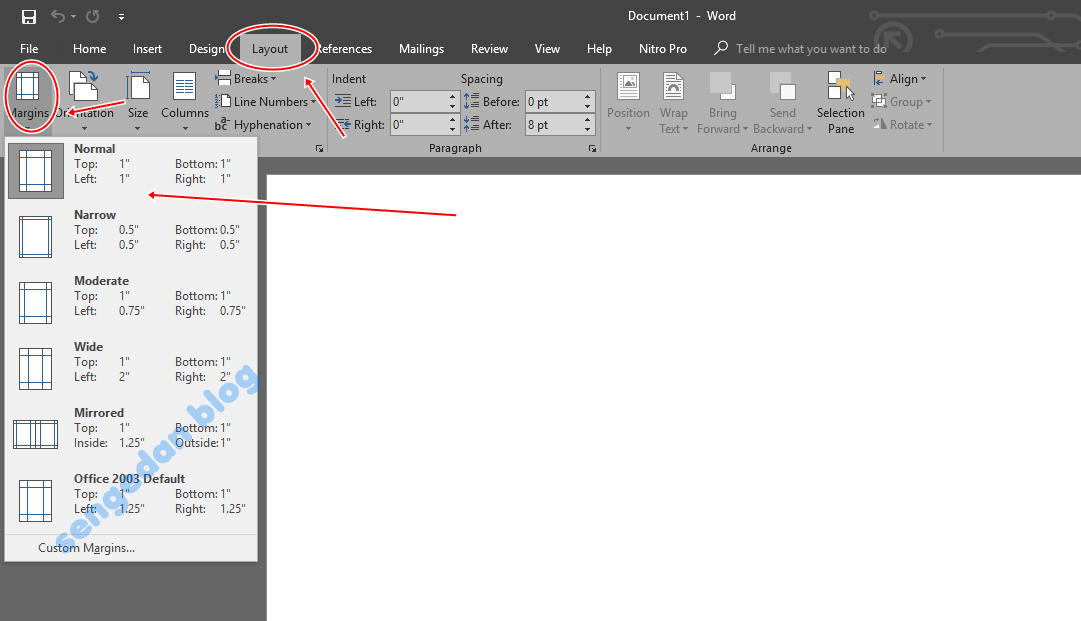
Task: Open the Group dropdown
Action: (x=901, y=102)
